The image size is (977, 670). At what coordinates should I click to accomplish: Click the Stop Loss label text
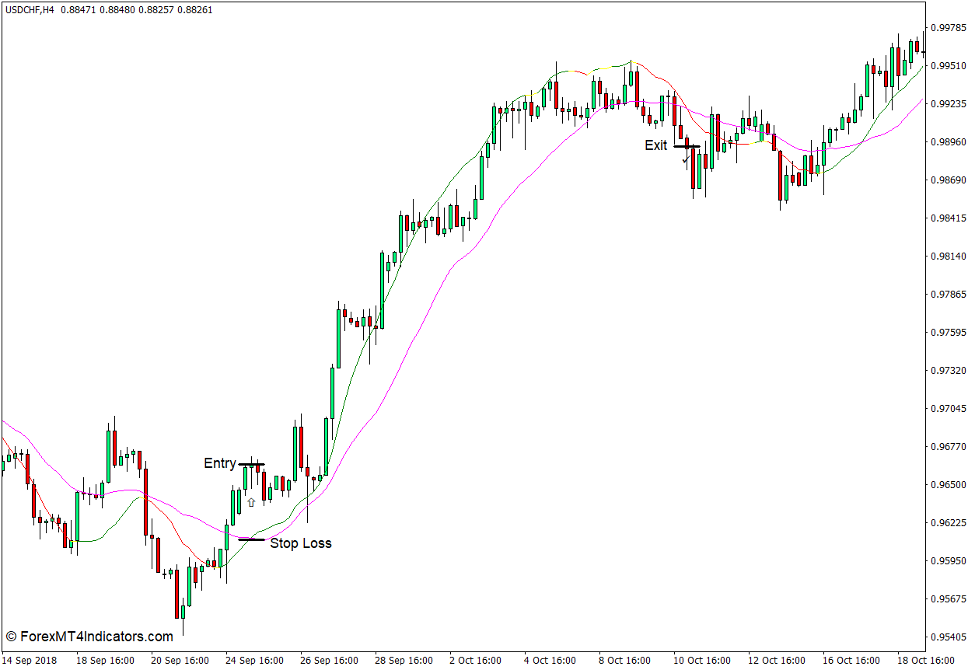(302, 543)
